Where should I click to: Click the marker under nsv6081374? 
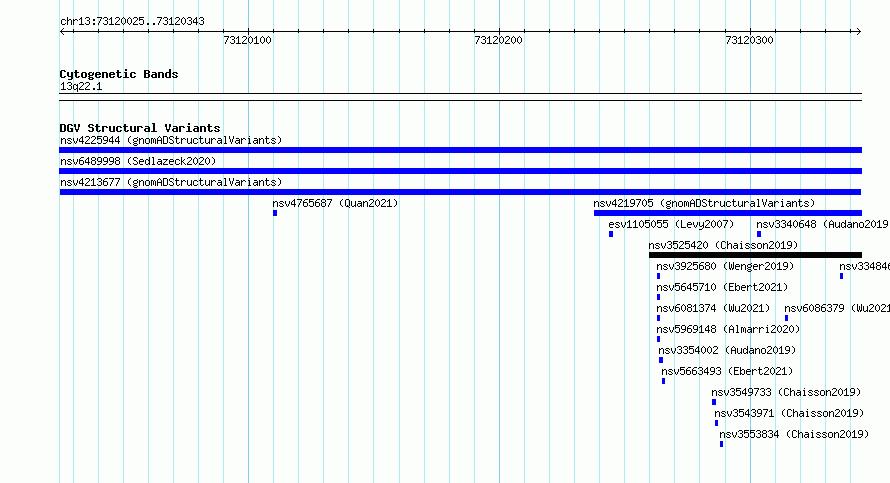[x=658, y=318]
